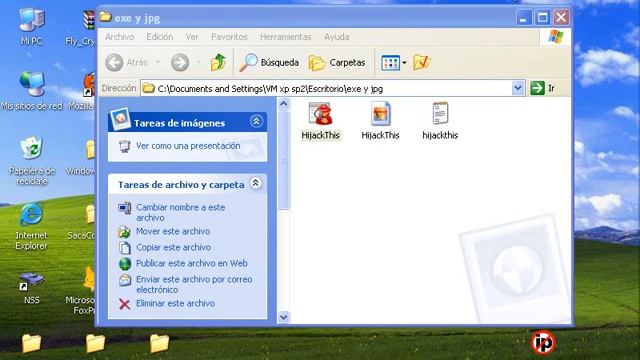Click Cambiar nombre a este archivo
640x360 pixels.
click(180, 212)
